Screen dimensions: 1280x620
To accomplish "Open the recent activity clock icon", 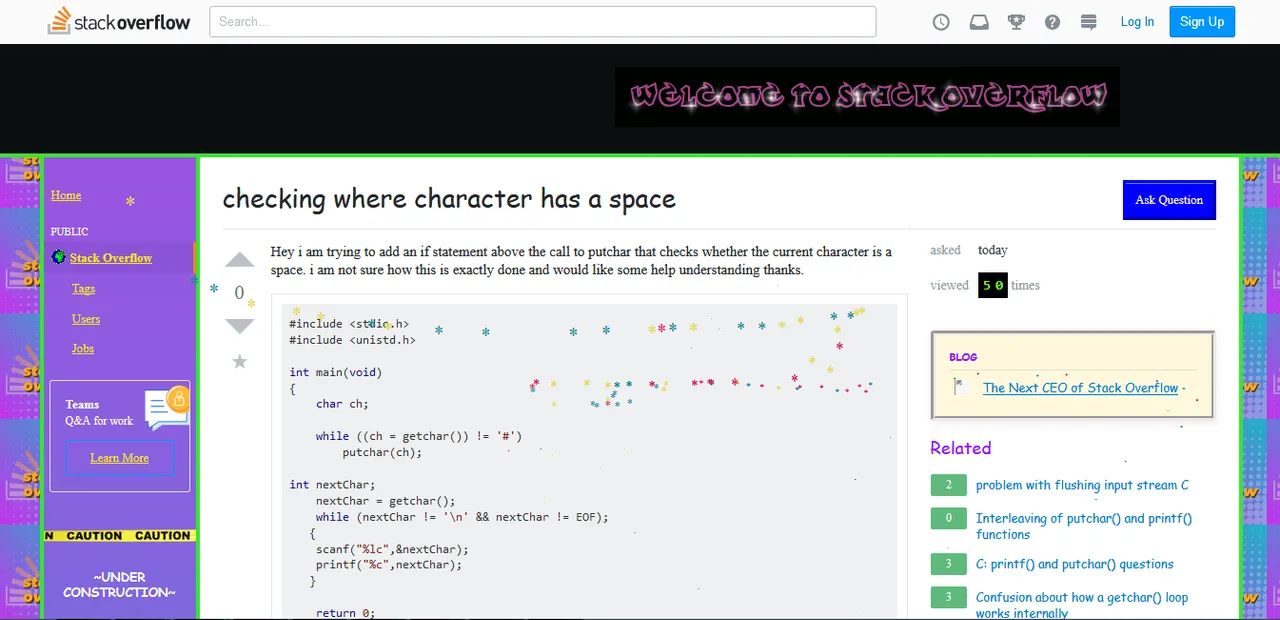I will (x=941, y=22).
